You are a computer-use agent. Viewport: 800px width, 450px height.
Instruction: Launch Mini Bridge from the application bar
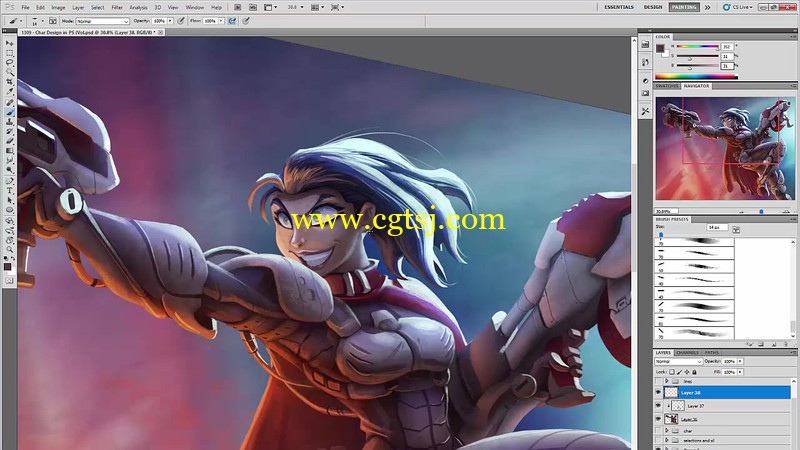coord(253,7)
